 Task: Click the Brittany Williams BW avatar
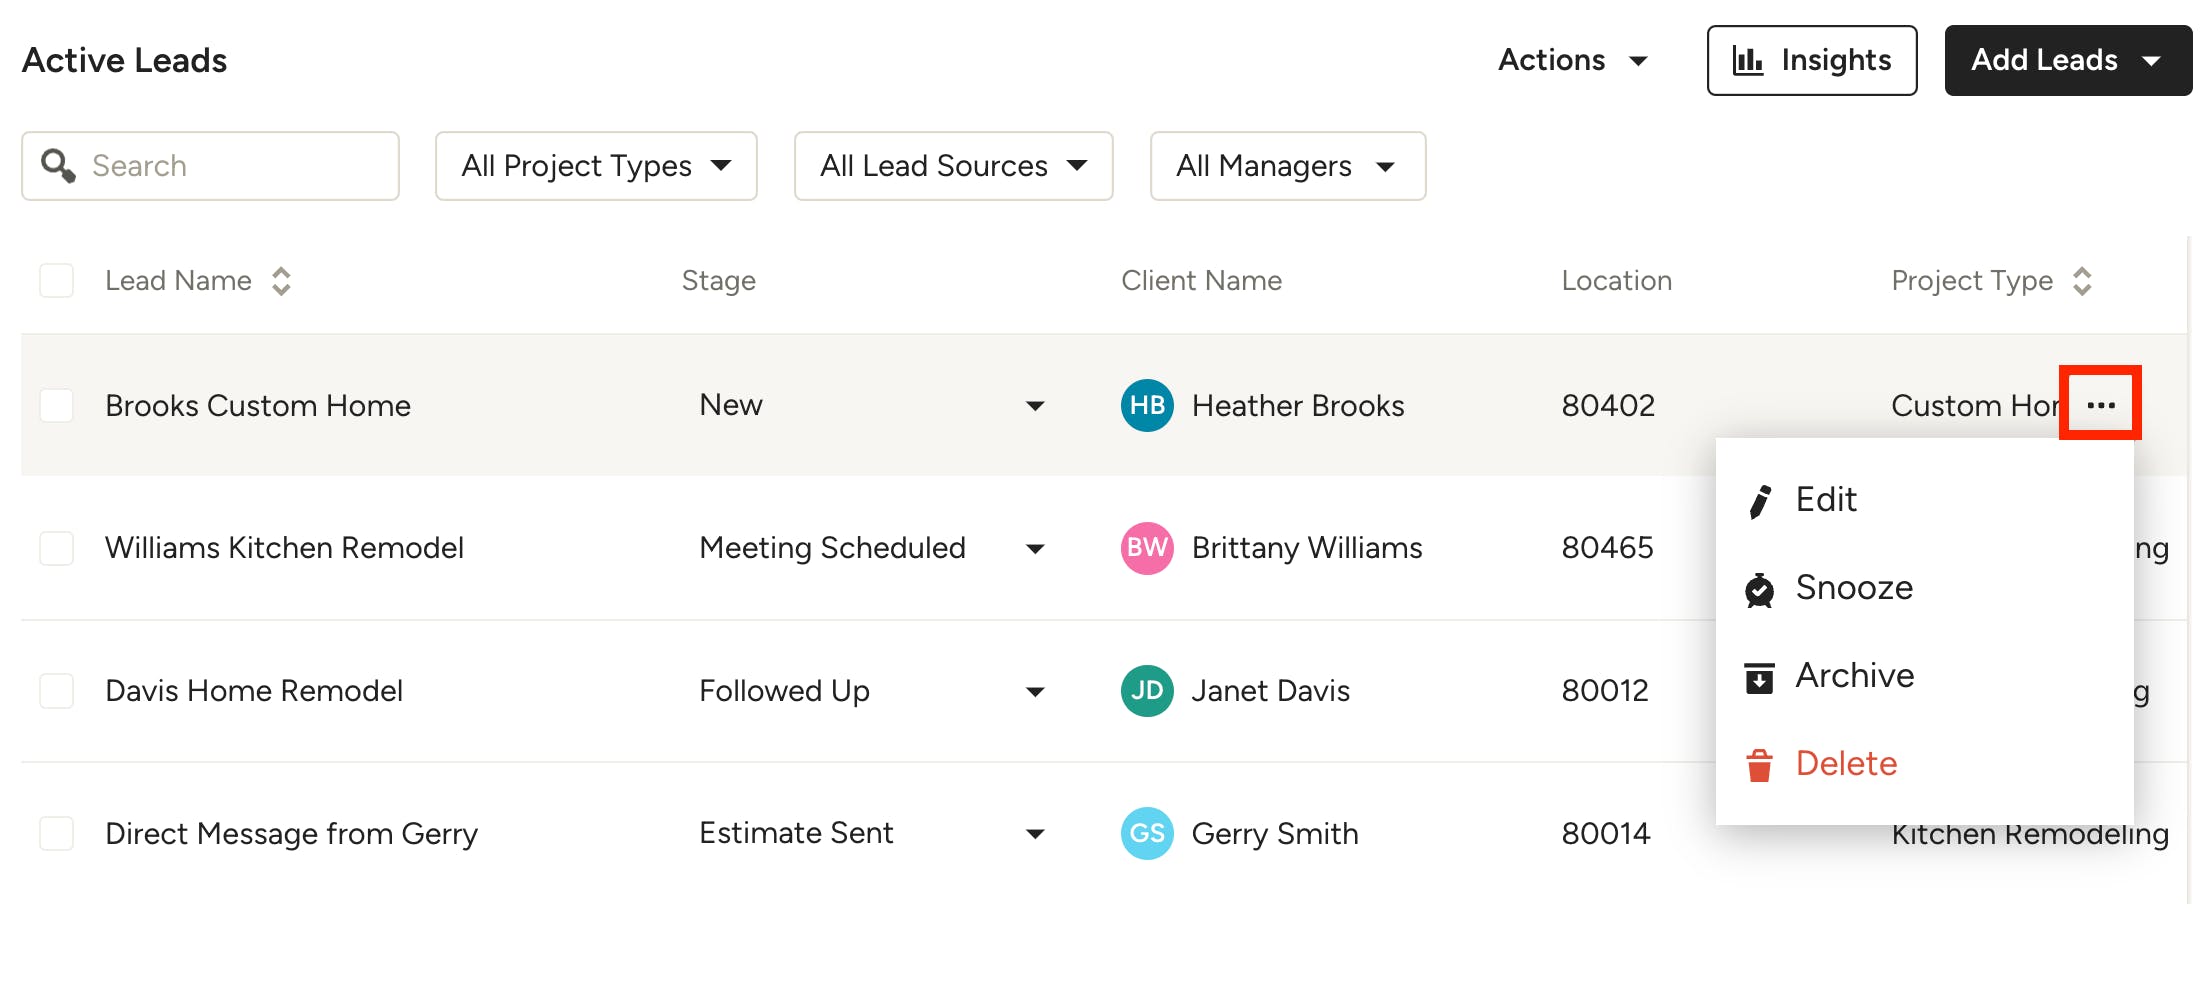[1146, 548]
